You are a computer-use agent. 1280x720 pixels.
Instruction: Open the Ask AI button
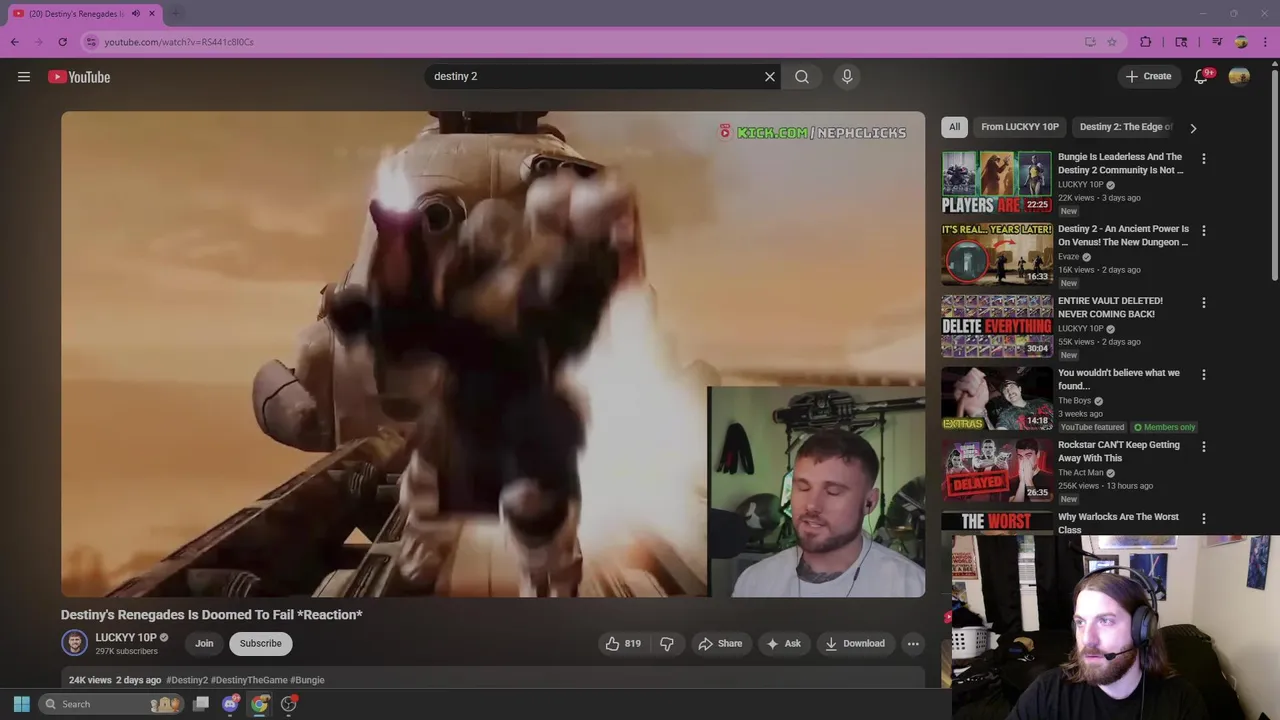click(x=783, y=644)
